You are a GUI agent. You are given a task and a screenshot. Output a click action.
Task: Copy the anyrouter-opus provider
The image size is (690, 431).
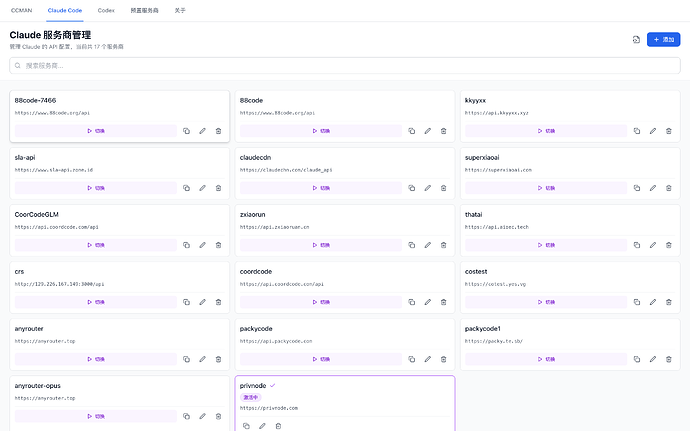click(x=187, y=416)
